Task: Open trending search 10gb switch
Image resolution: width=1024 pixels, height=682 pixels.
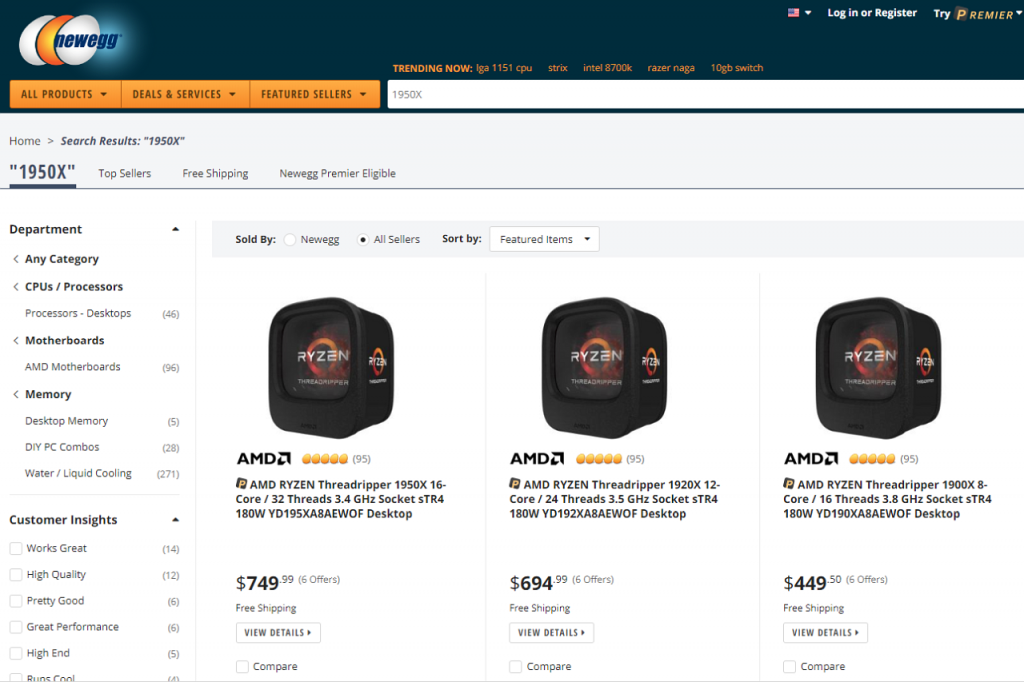Action: pyautogui.click(x=737, y=68)
